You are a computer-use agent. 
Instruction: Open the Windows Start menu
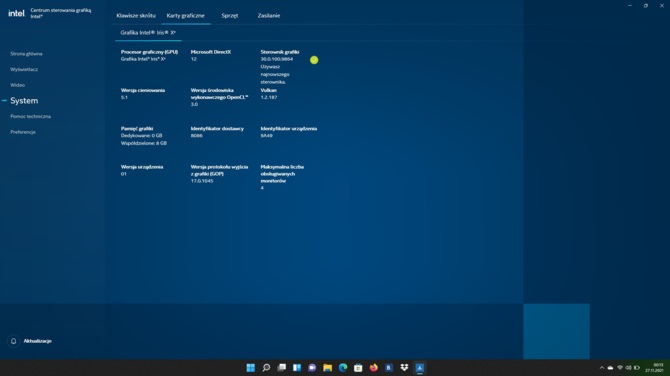point(251,367)
